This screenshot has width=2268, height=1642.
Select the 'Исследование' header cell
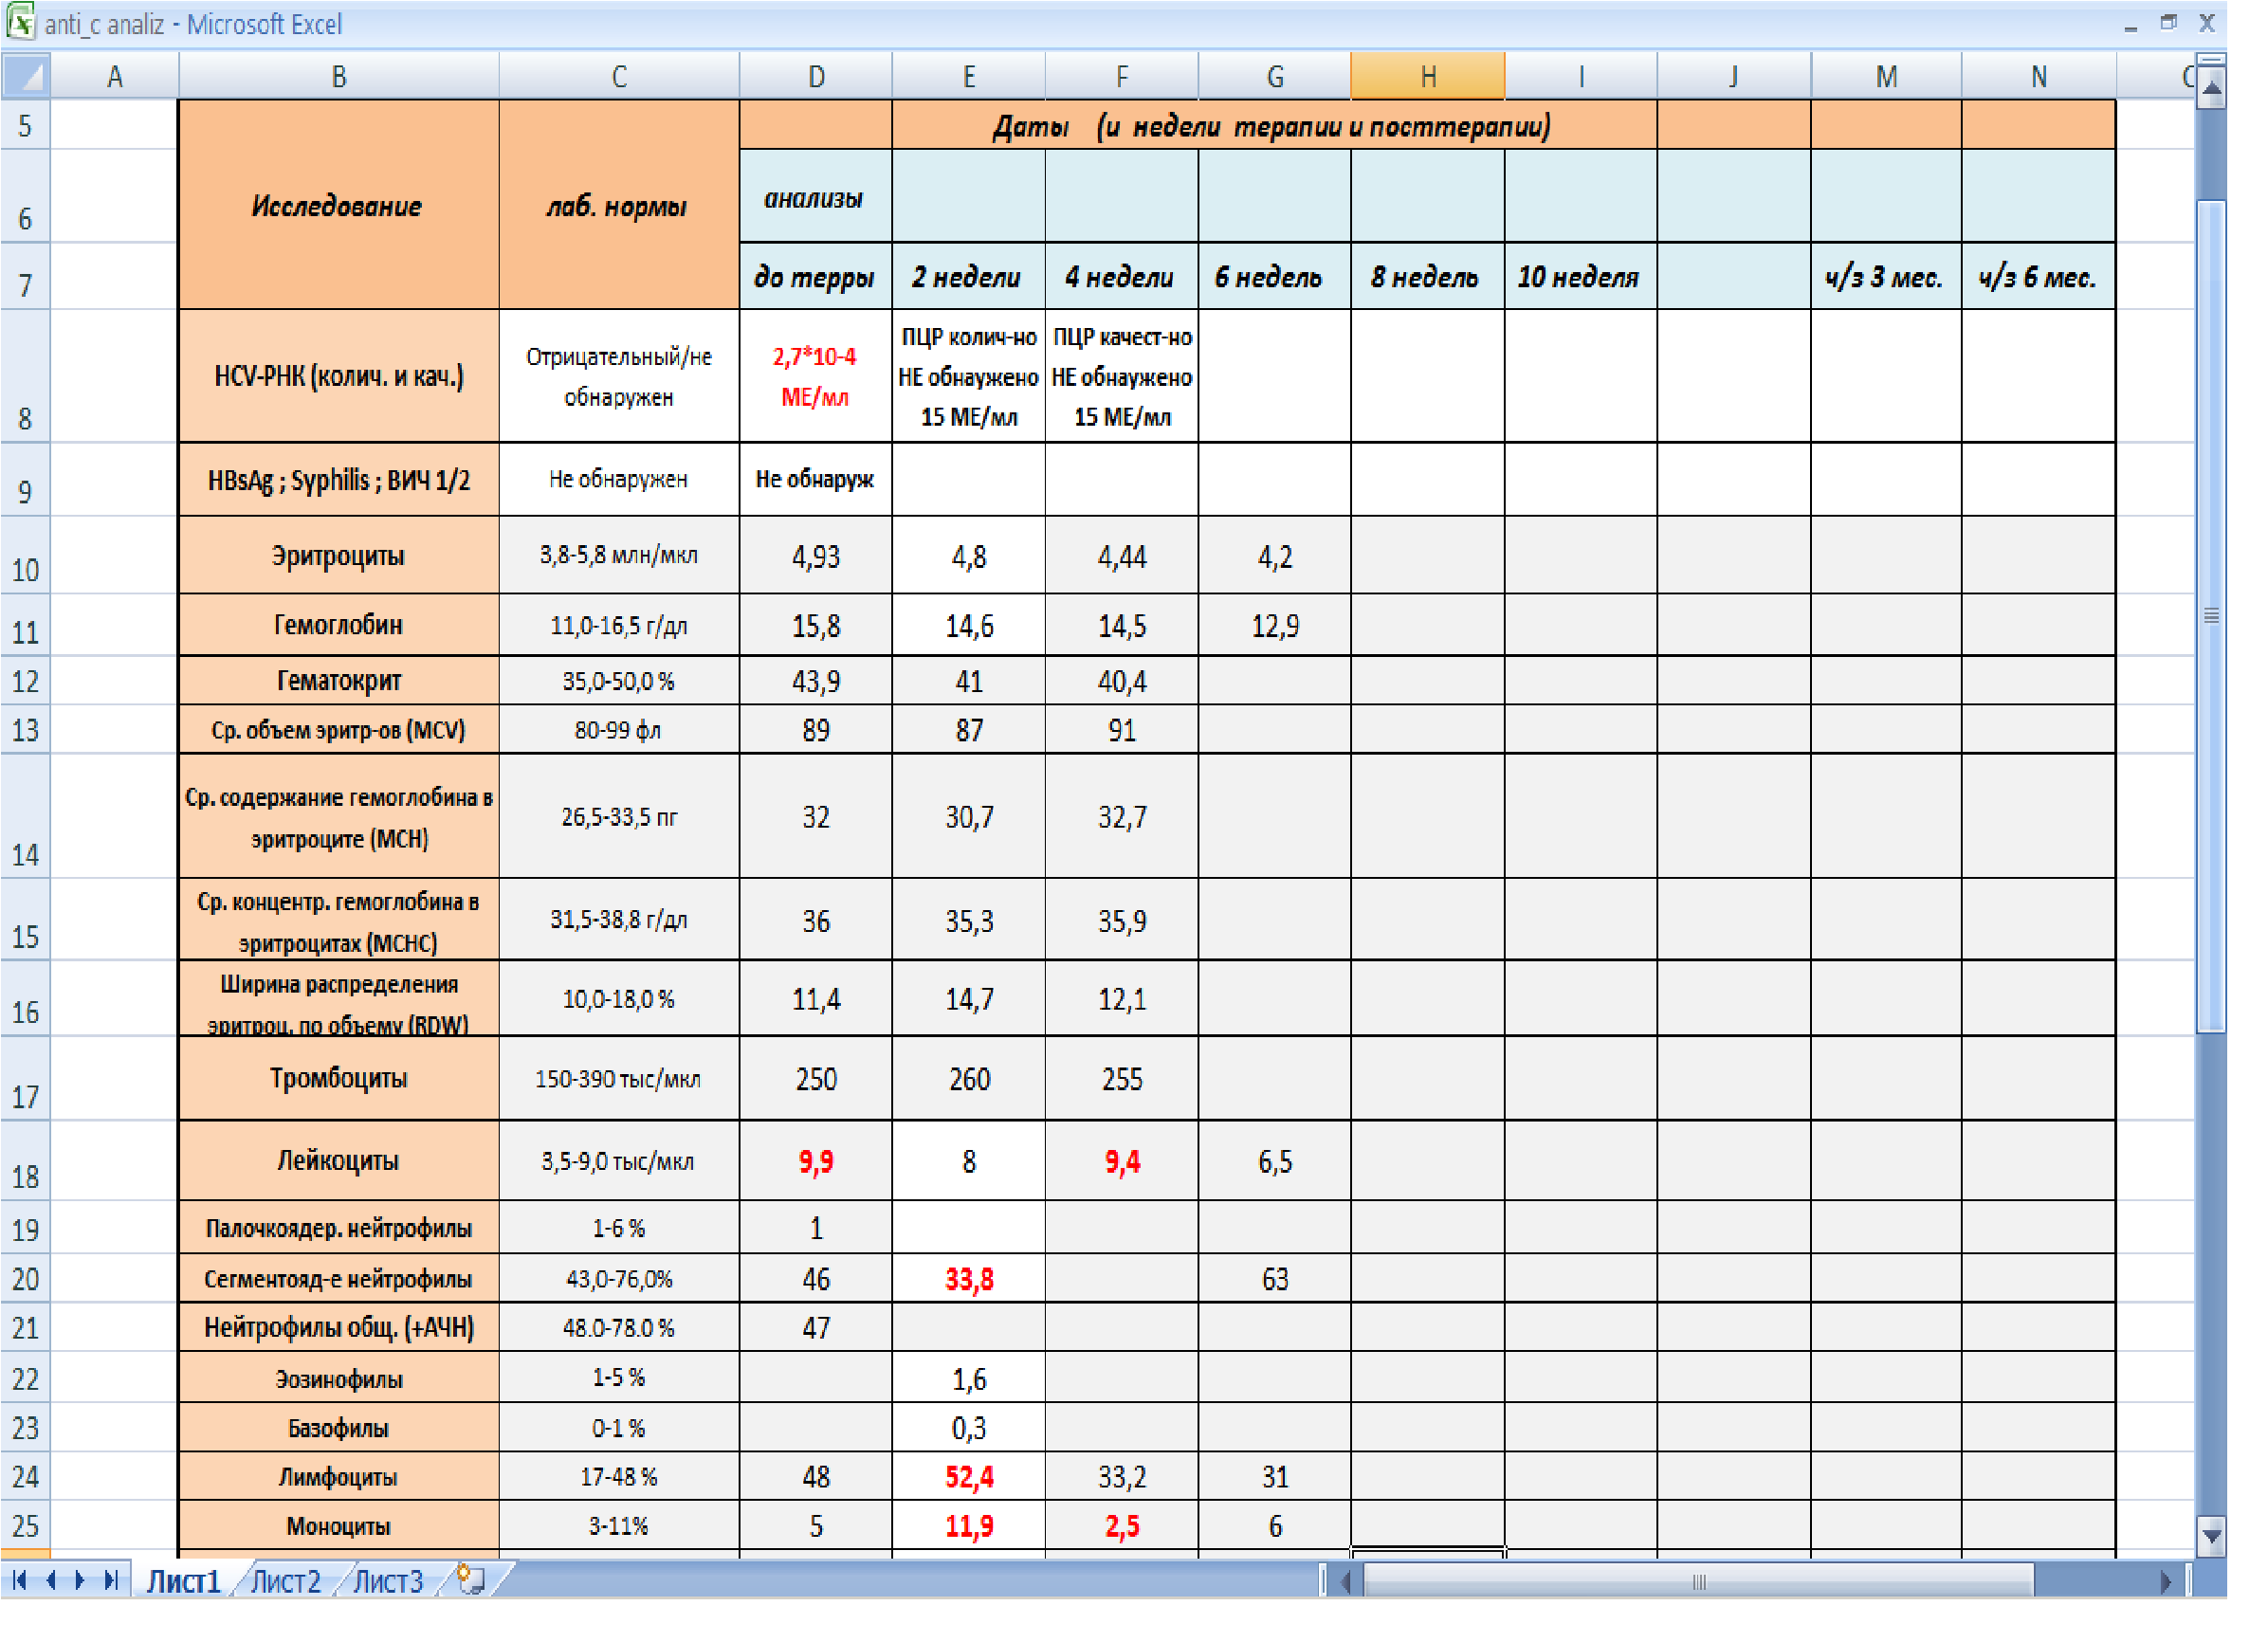point(339,205)
